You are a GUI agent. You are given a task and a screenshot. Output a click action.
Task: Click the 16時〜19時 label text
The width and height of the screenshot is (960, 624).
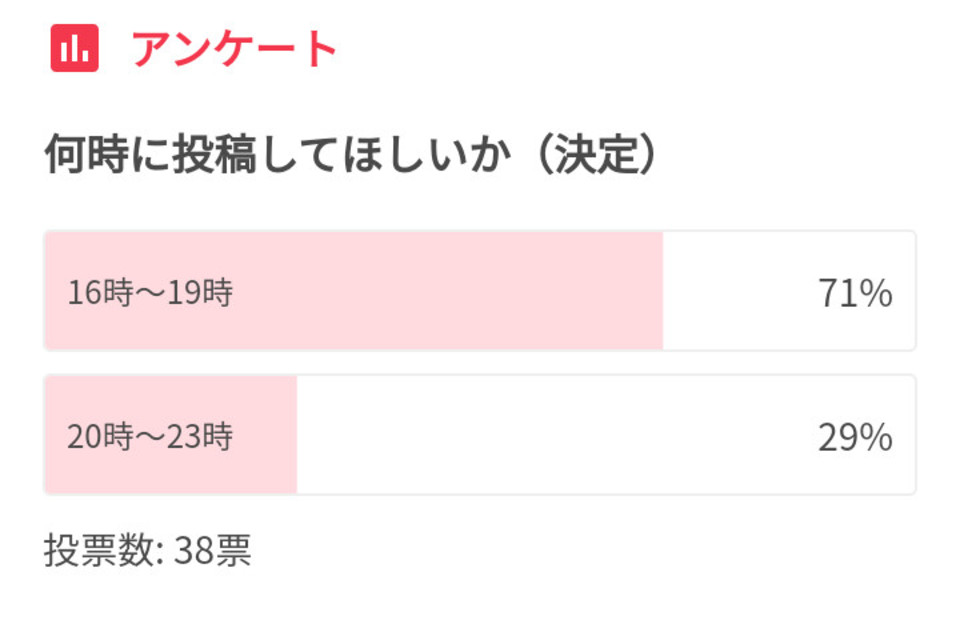point(150,292)
